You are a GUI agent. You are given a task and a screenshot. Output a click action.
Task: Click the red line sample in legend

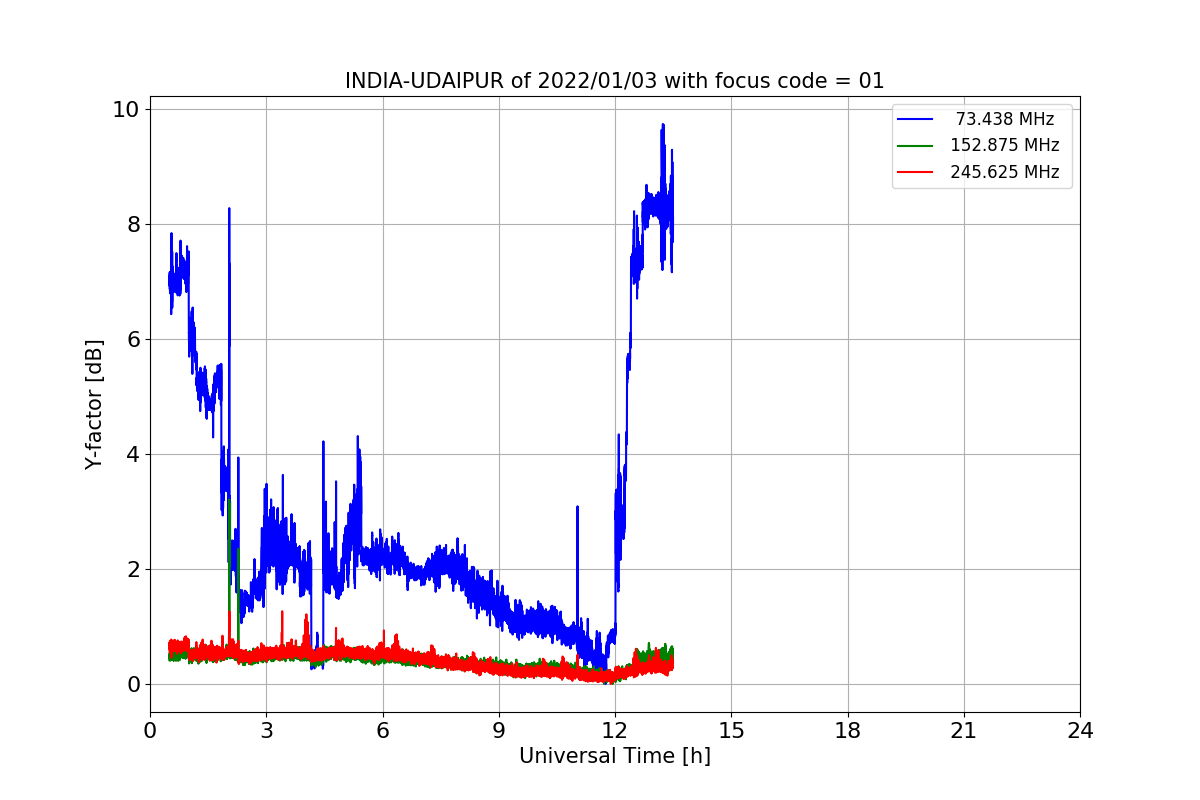coord(915,173)
